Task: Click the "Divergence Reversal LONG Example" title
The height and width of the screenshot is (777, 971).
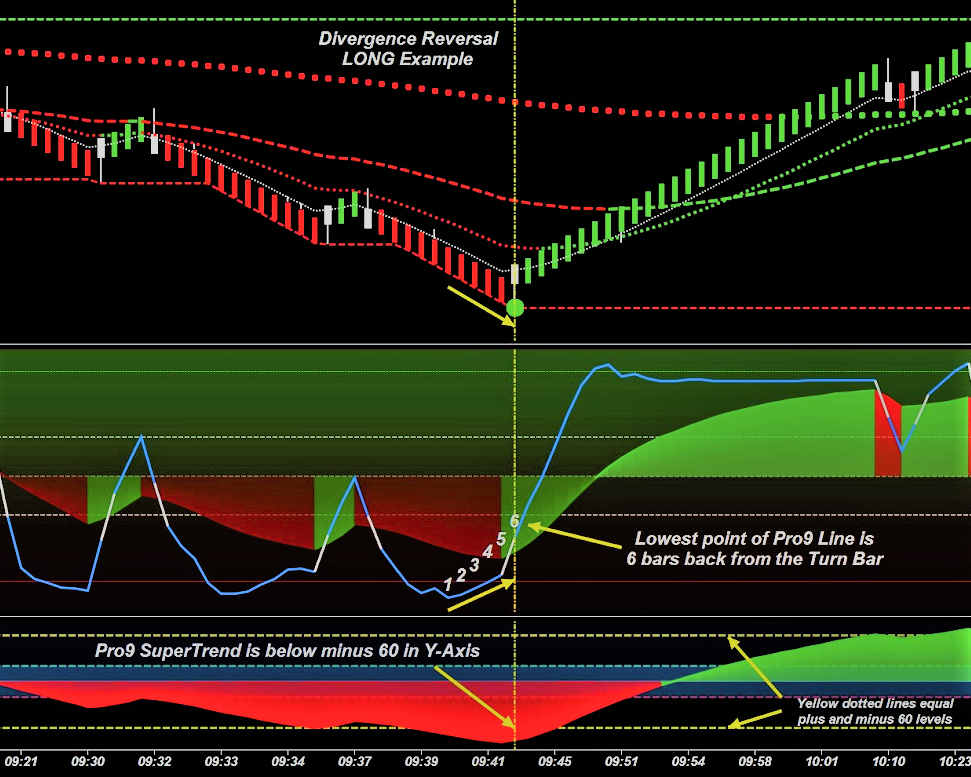Action: tap(408, 49)
